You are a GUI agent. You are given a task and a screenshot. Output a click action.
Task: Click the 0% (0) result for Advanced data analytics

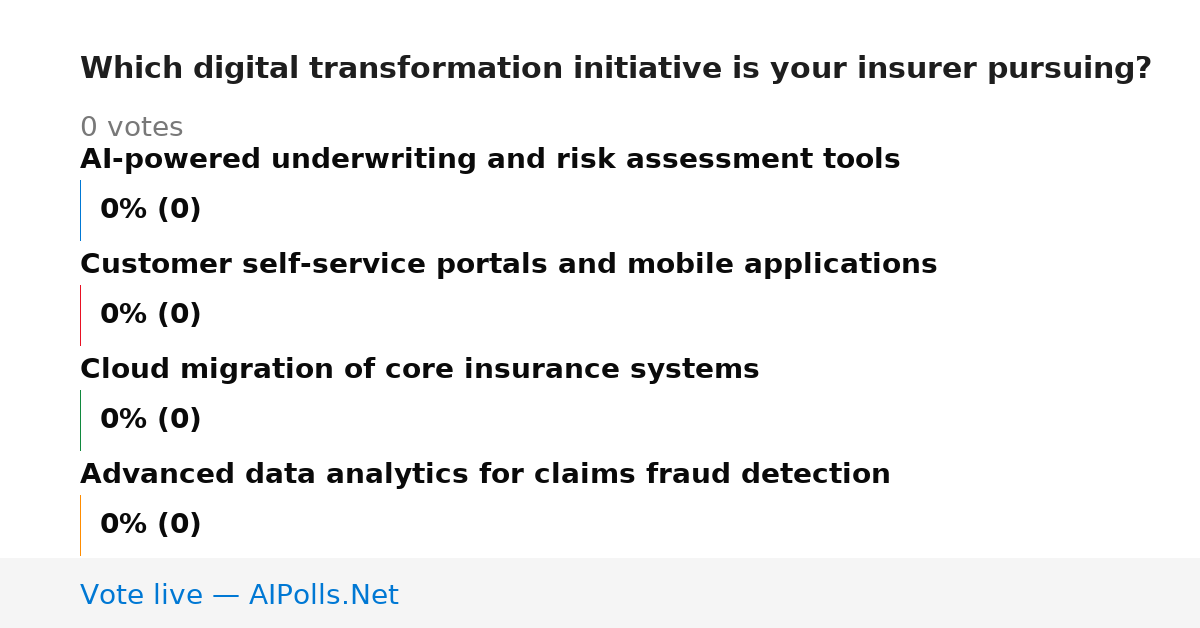pos(150,525)
